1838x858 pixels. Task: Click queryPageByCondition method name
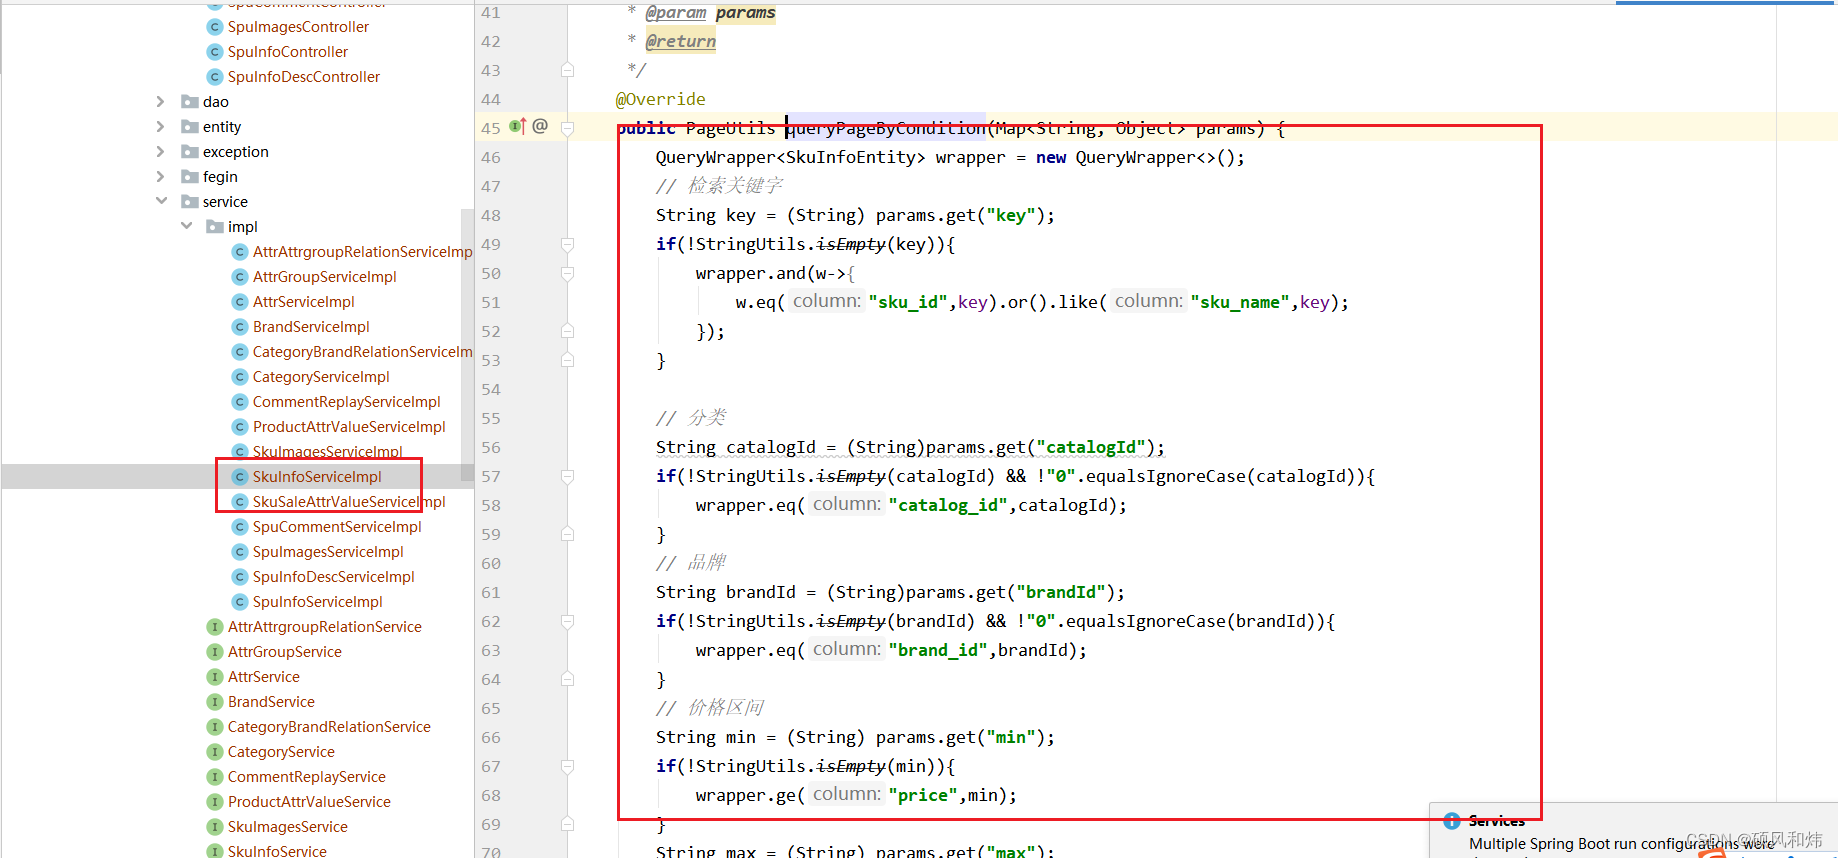coord(886,128)
